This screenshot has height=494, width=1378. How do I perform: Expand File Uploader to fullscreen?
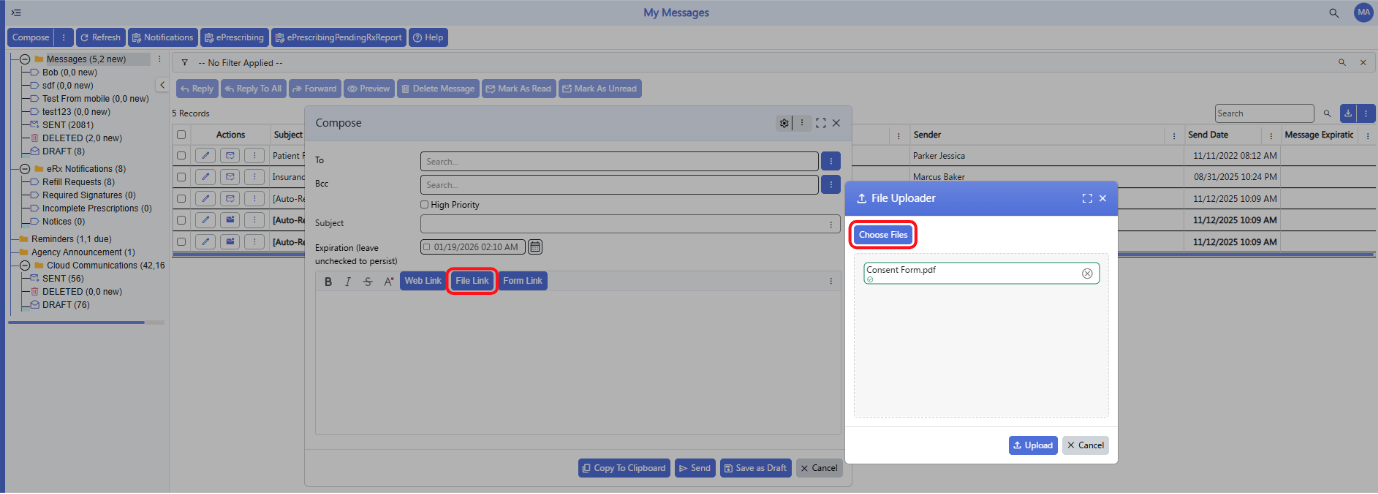[1087, 198]
